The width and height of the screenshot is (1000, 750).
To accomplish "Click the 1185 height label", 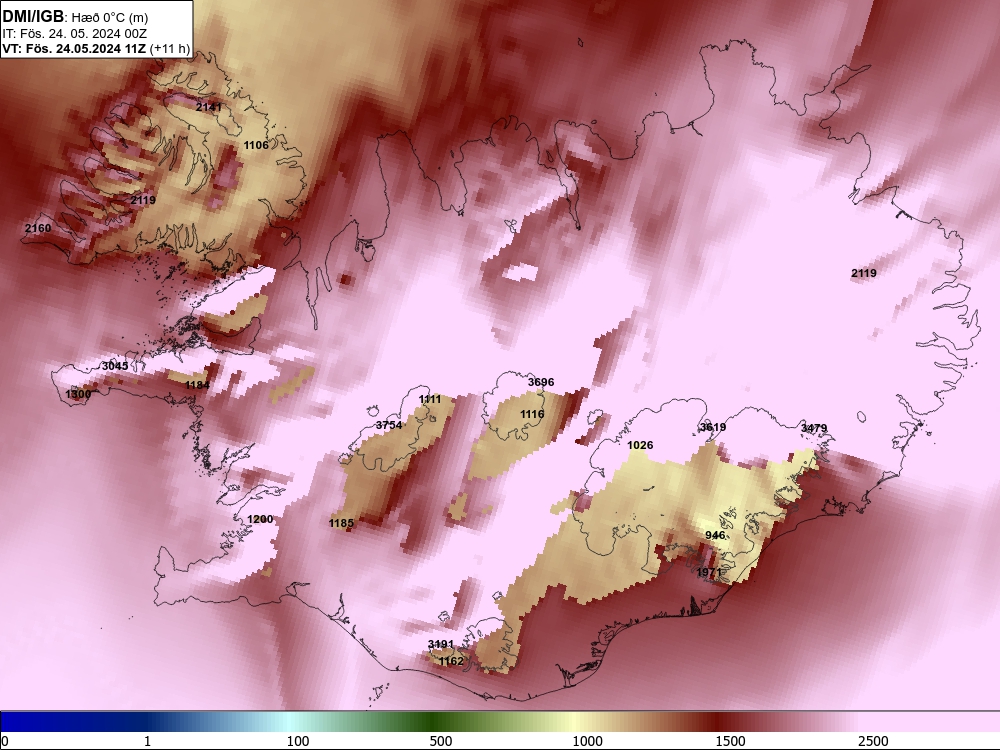I will pyautogui.click(x=341, y=524).
